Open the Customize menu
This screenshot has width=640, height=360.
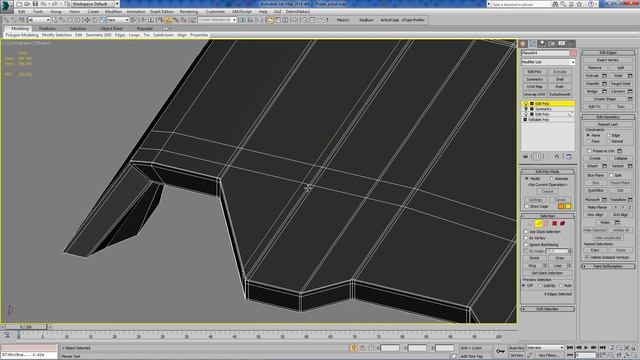215,11
